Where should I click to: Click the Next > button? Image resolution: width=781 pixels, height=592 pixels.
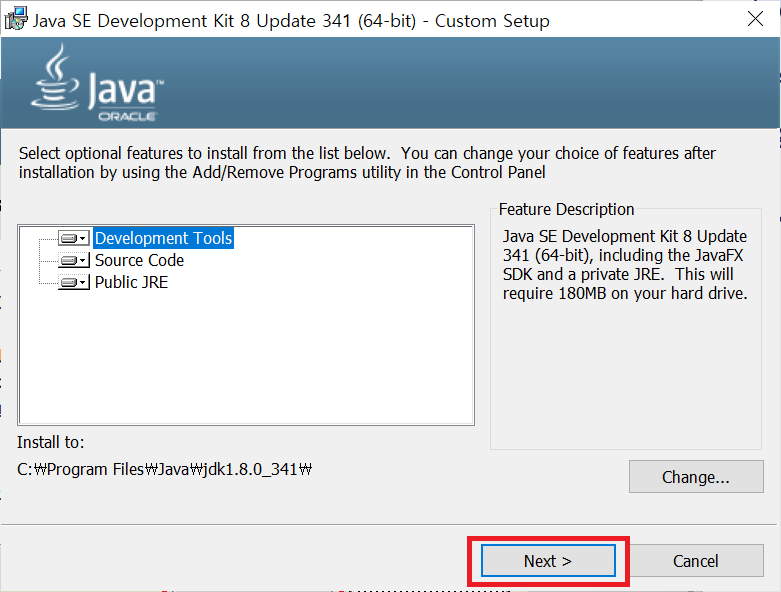[x=548, y=561]
